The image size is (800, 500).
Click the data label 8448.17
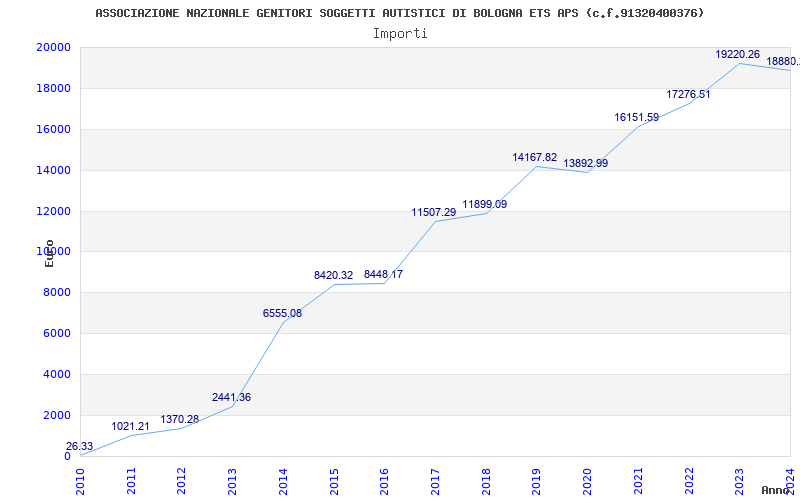(x=383, y=274)
